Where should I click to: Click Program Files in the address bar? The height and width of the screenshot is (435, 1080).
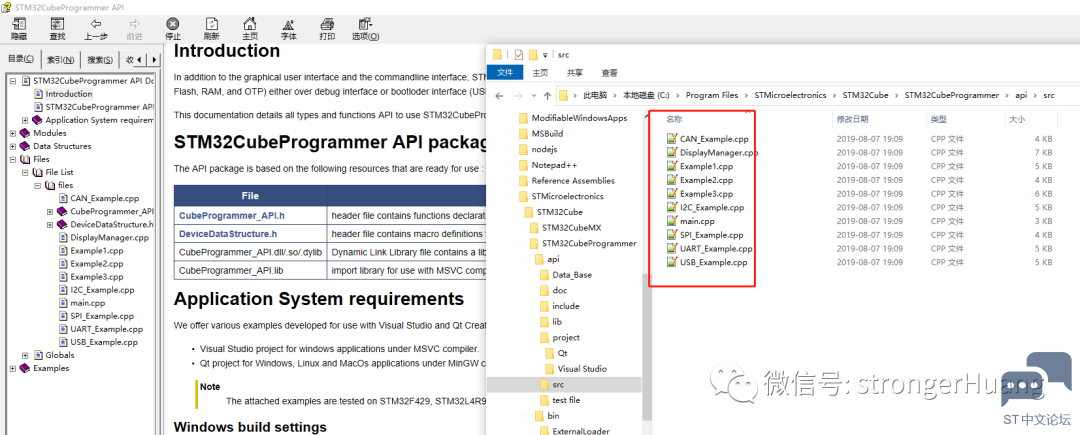(x=712, y=96)
